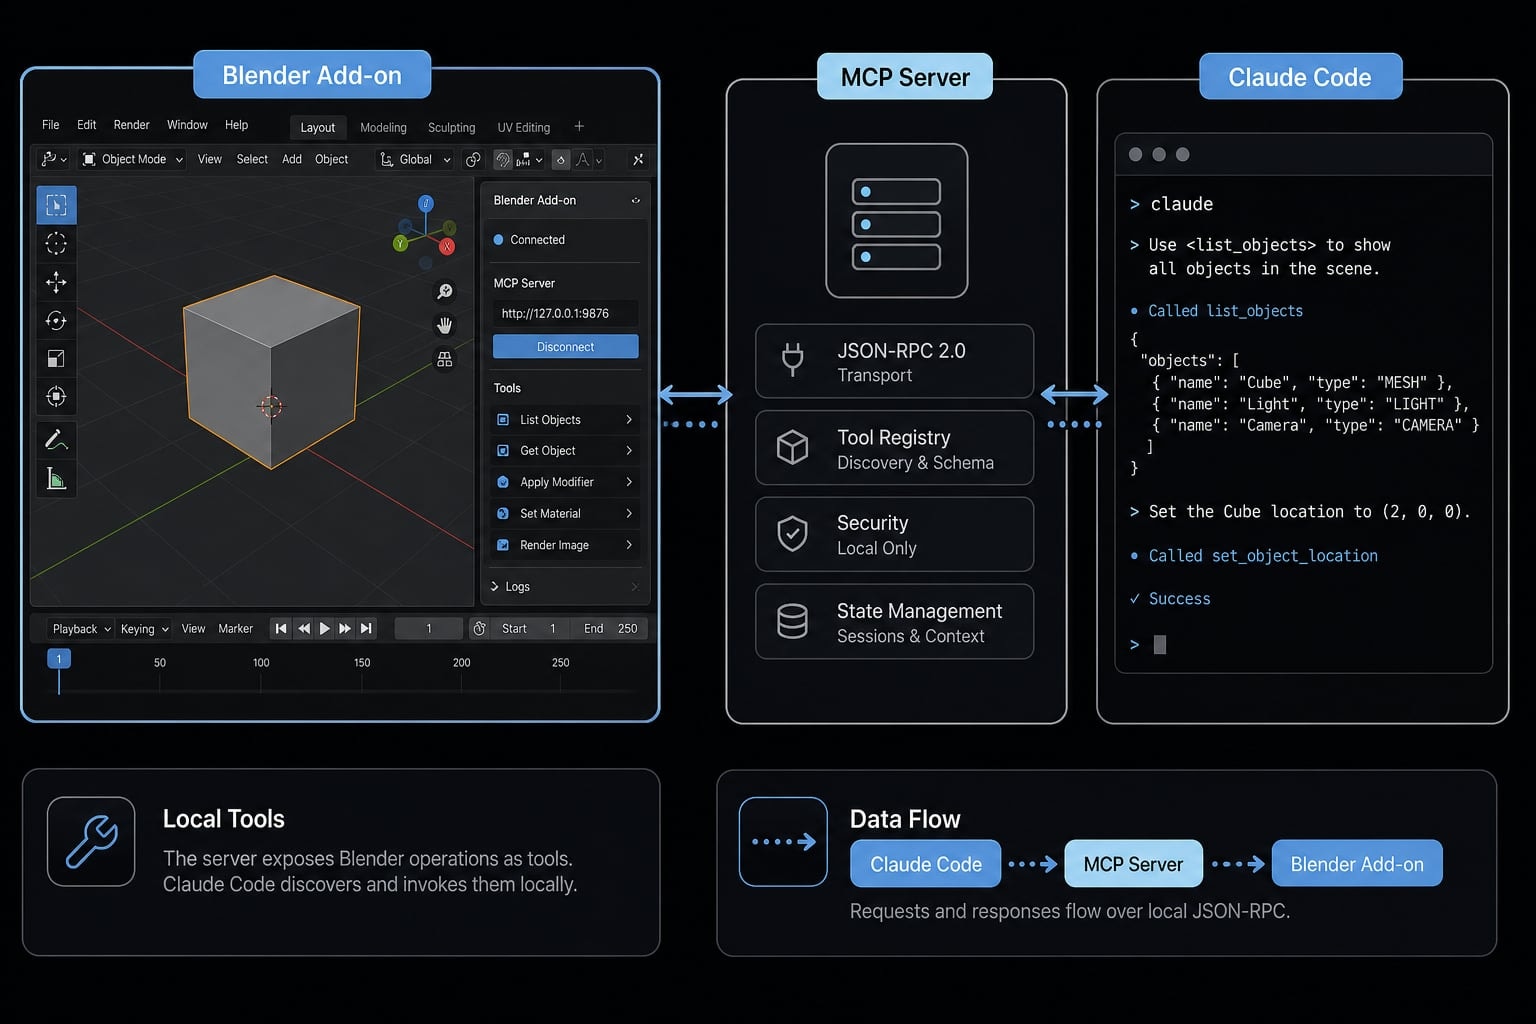Open the editor type dropdown
This screenshot has height=1024, width=1536.
point(53,159)
